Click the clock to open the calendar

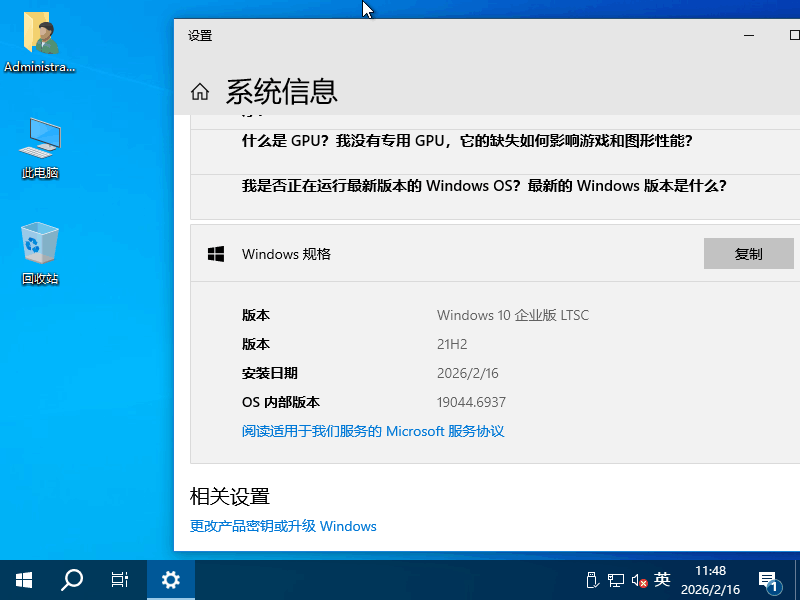point(712,579)
